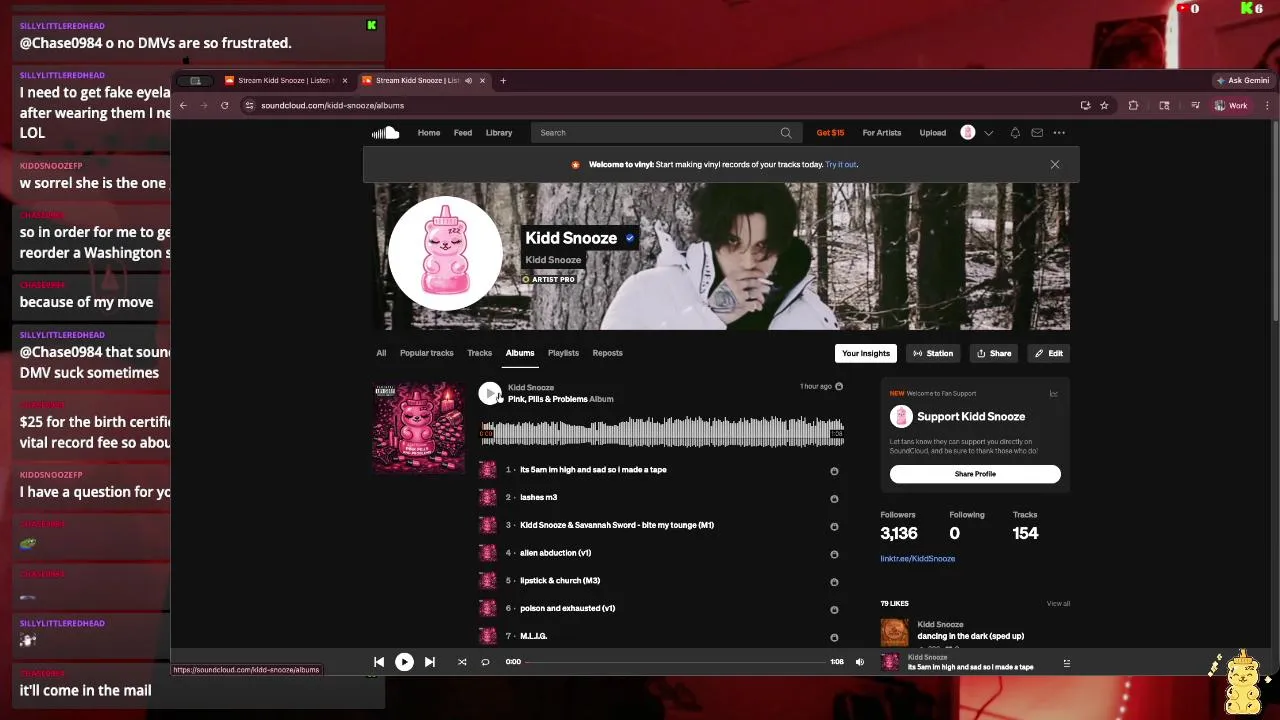Click the previous track button in player

tap(379, 661)
